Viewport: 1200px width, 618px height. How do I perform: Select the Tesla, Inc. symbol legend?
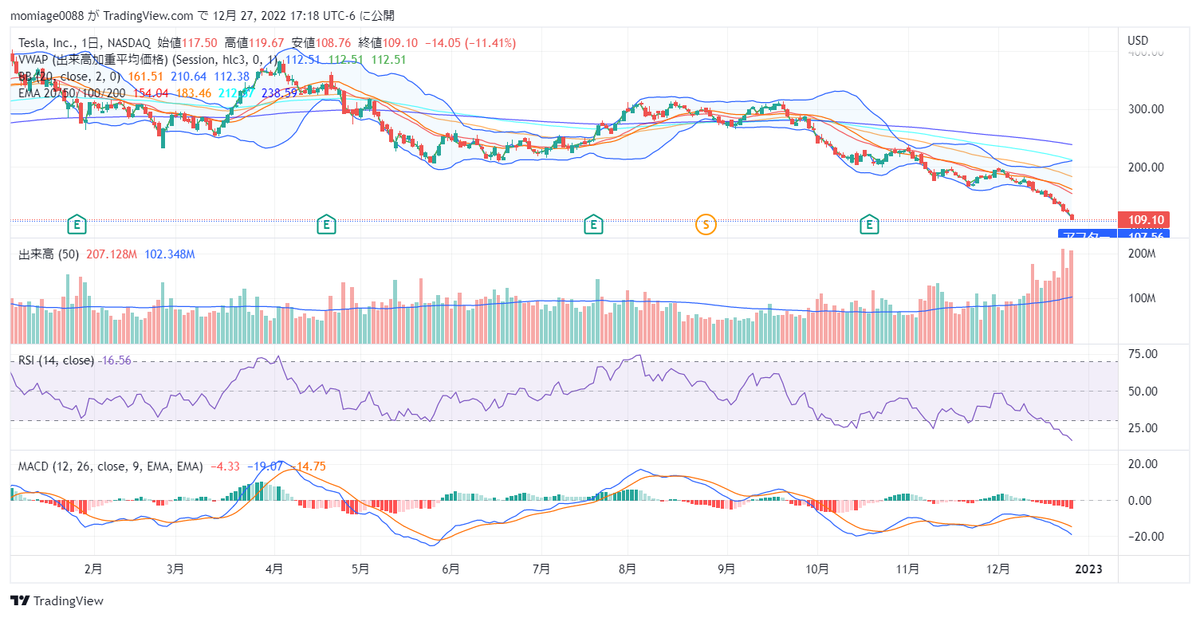click(85, 44)
